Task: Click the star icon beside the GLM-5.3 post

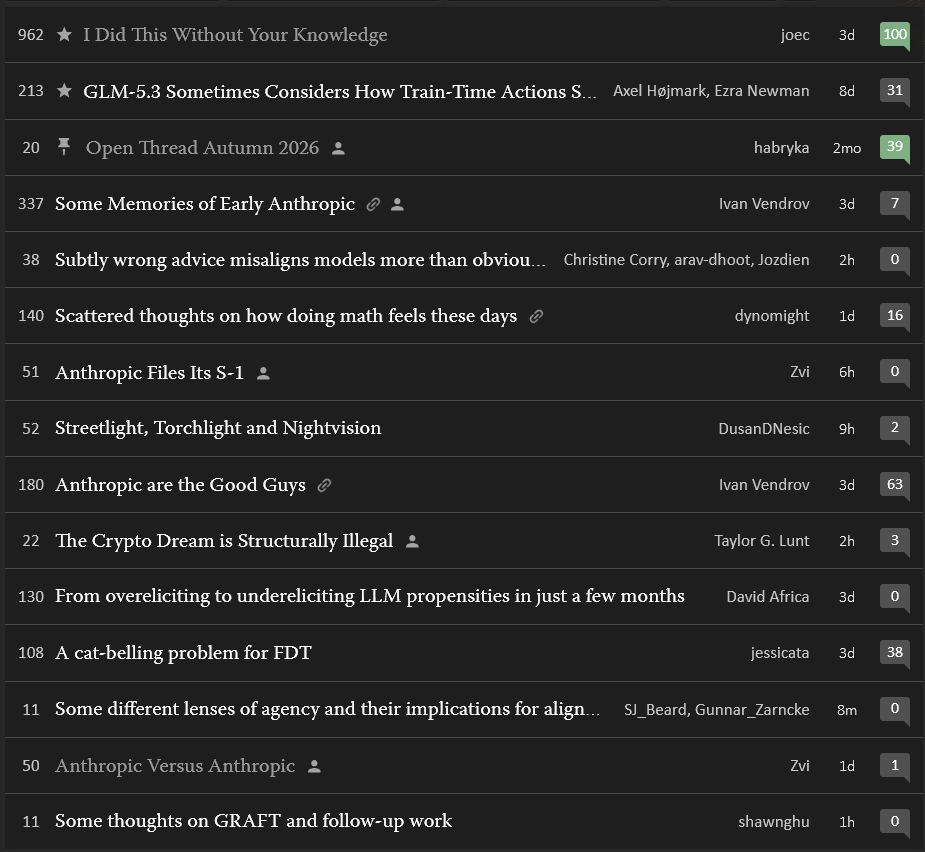Action: pyautogui.click(x=64, y=91)
